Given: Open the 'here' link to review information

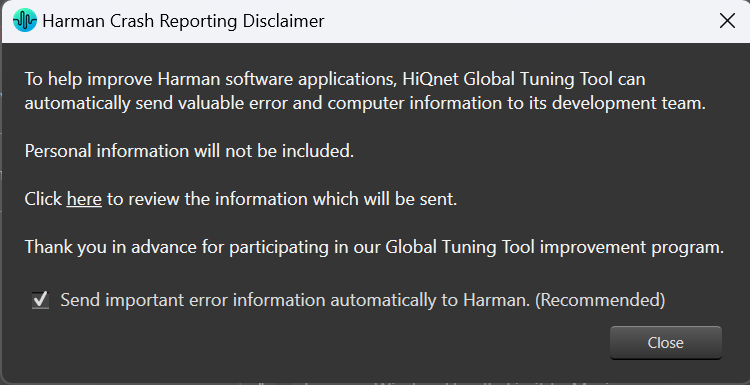Looking at the screenshot, I should 84,199.
